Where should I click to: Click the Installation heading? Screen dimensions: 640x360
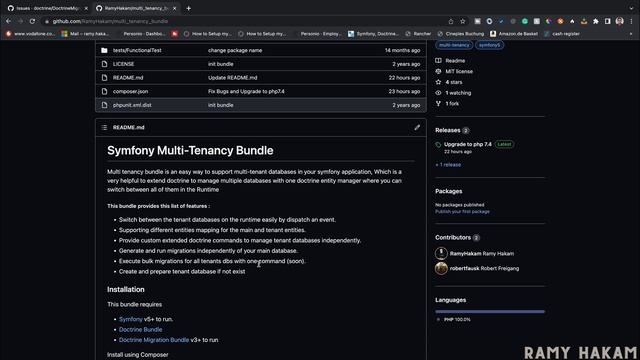tap(126, 289)
